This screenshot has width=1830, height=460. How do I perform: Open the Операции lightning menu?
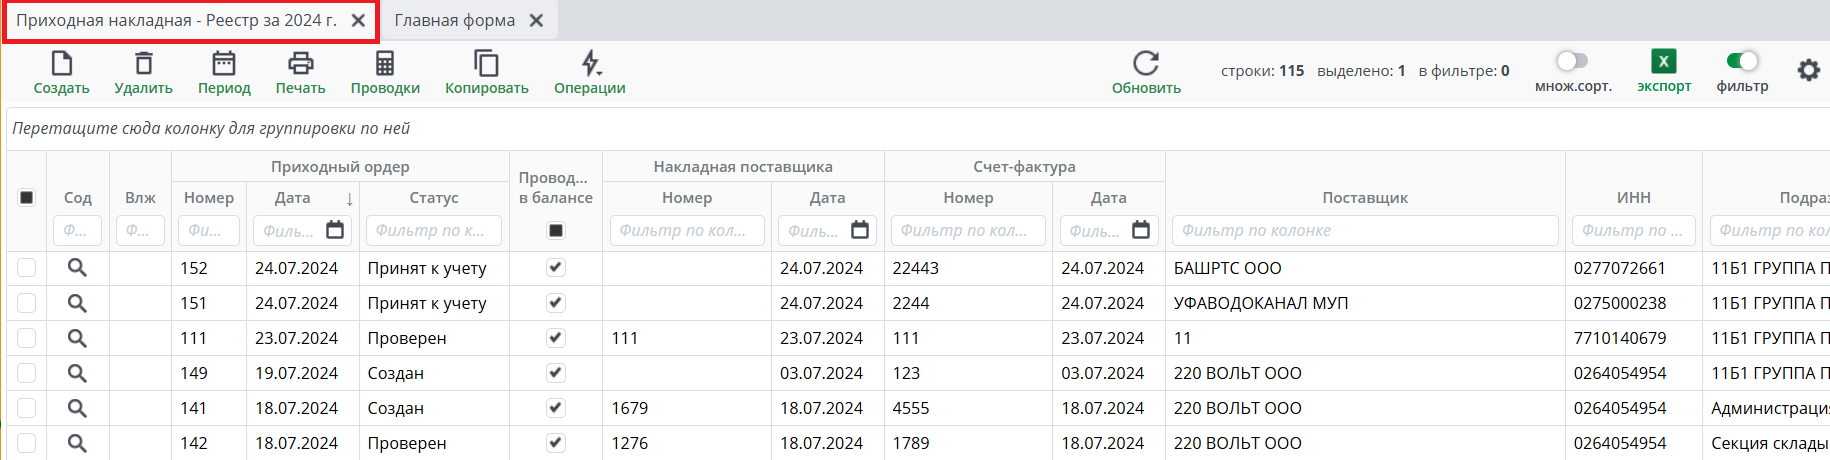tap(590, 65)
